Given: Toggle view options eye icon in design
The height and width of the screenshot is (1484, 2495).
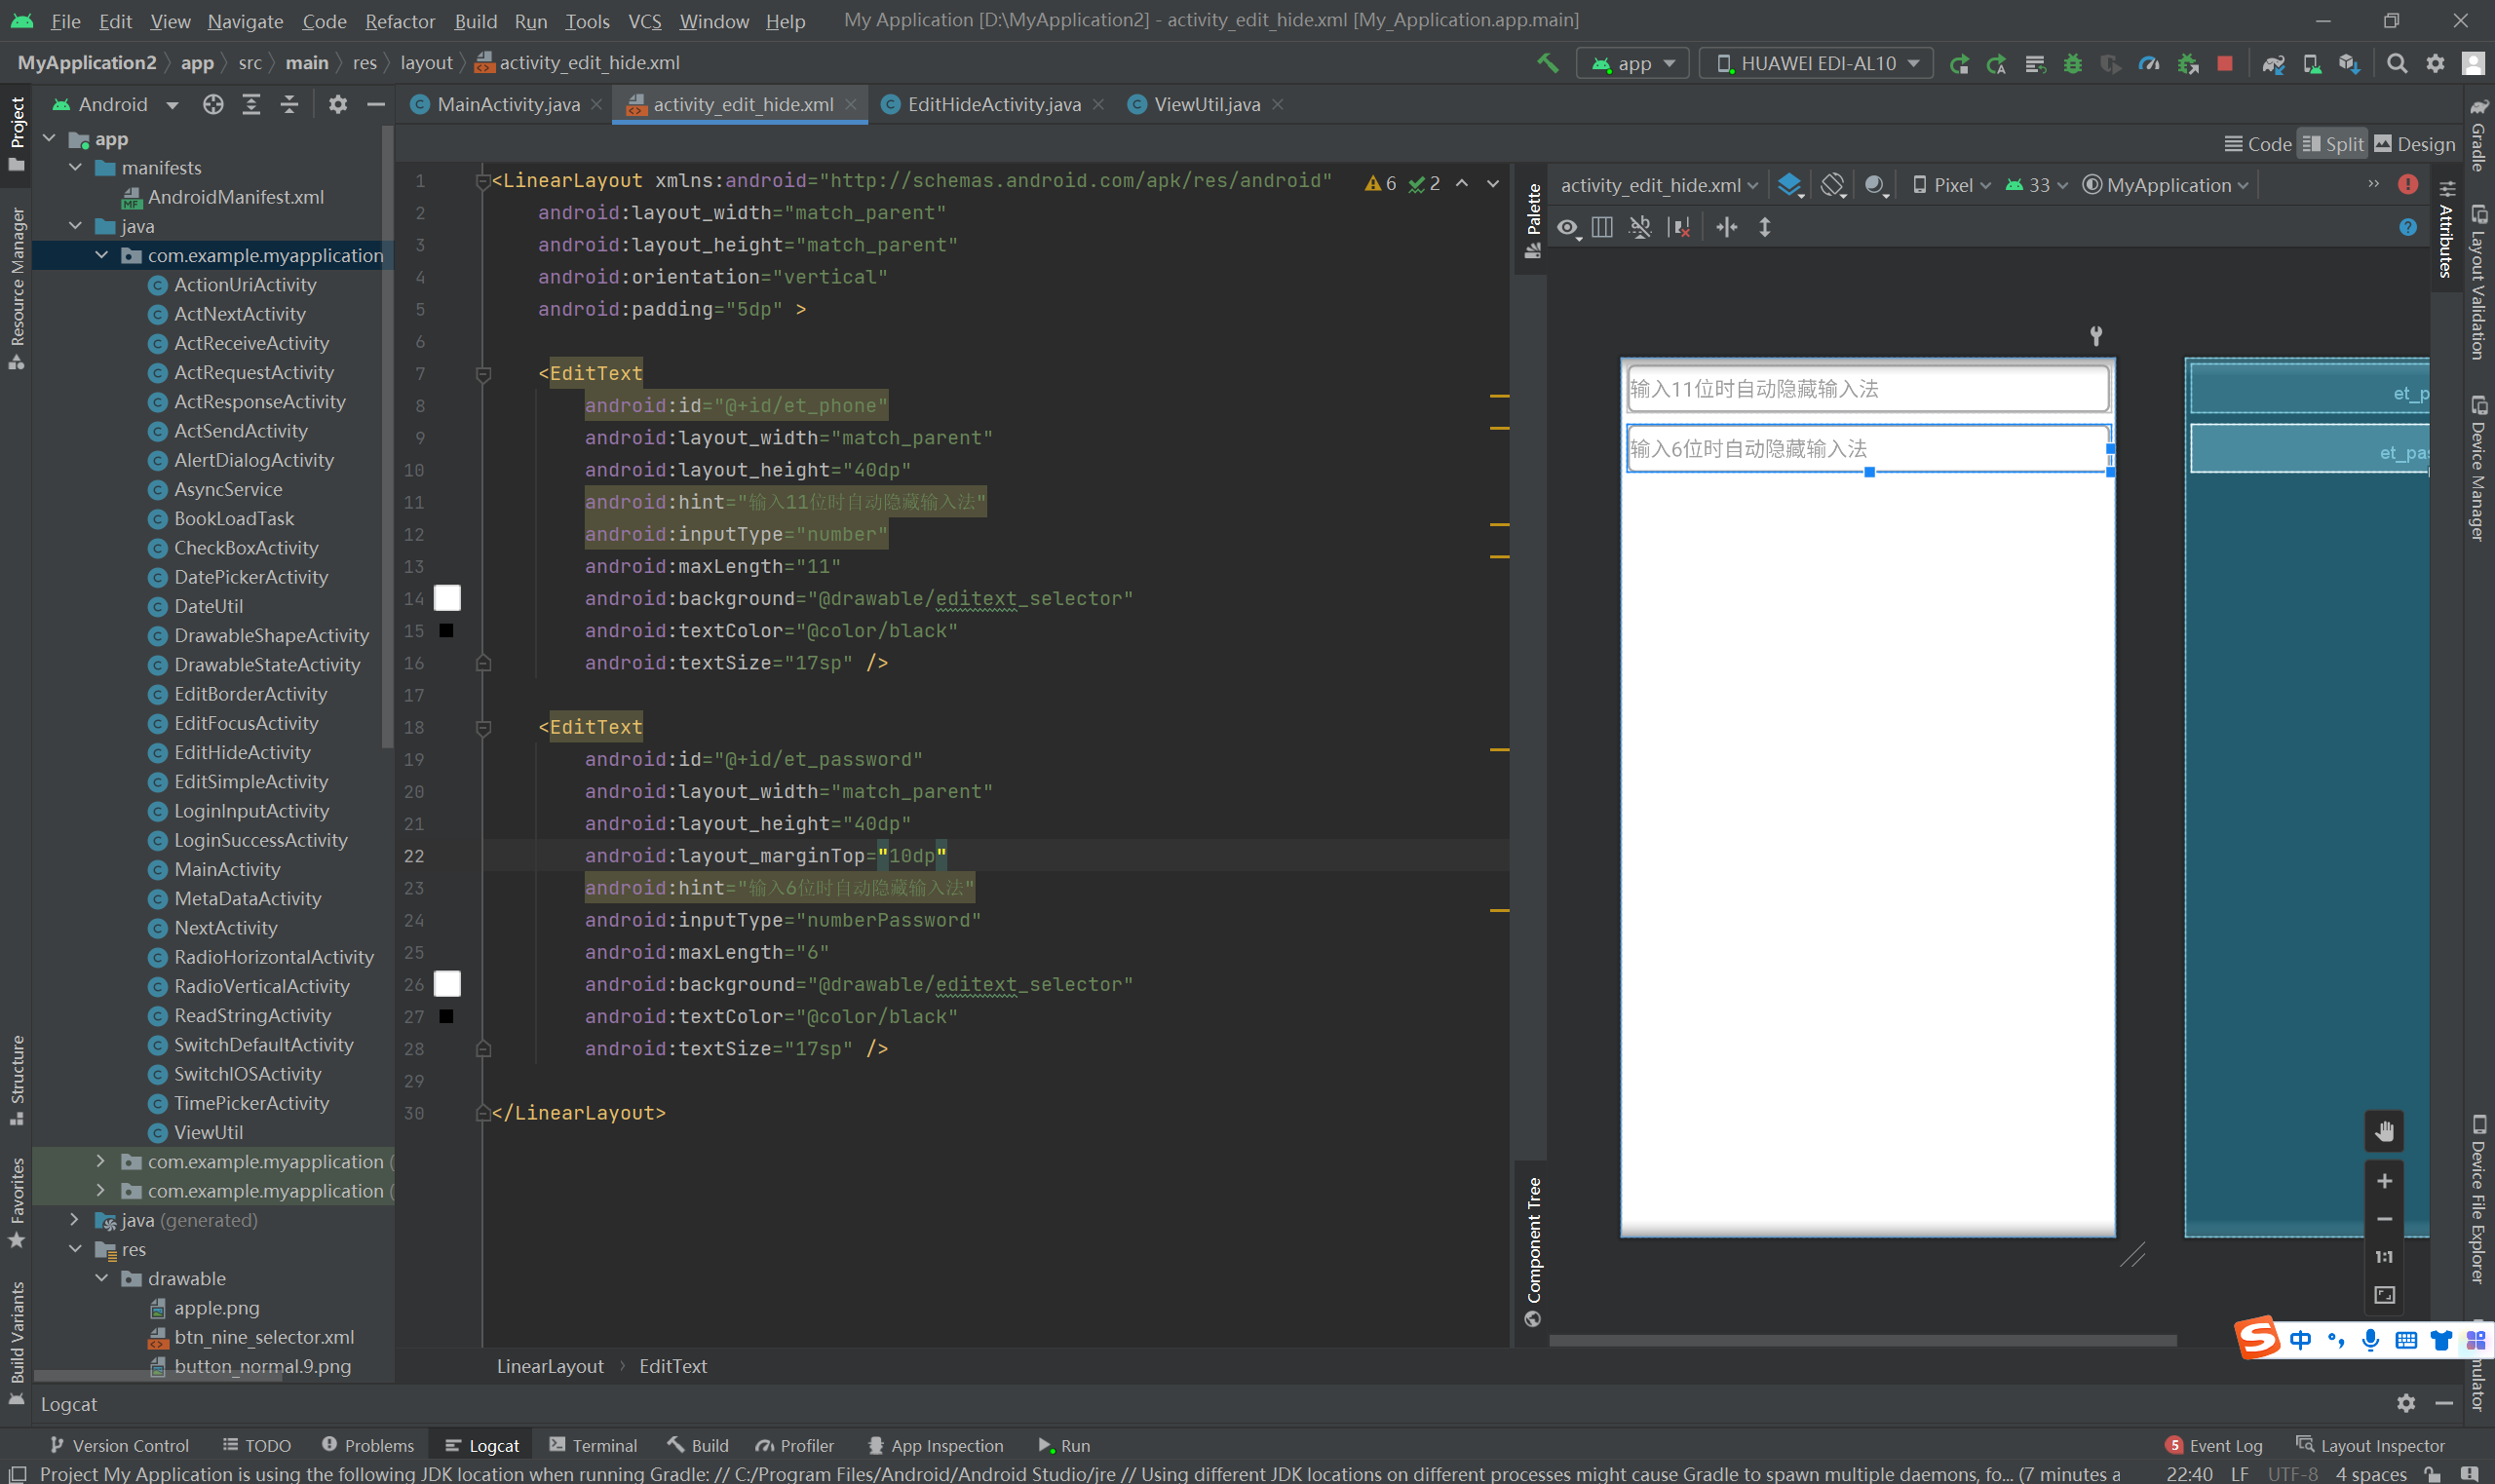Looking at the screenshot, I should (x=1567, y=228).
